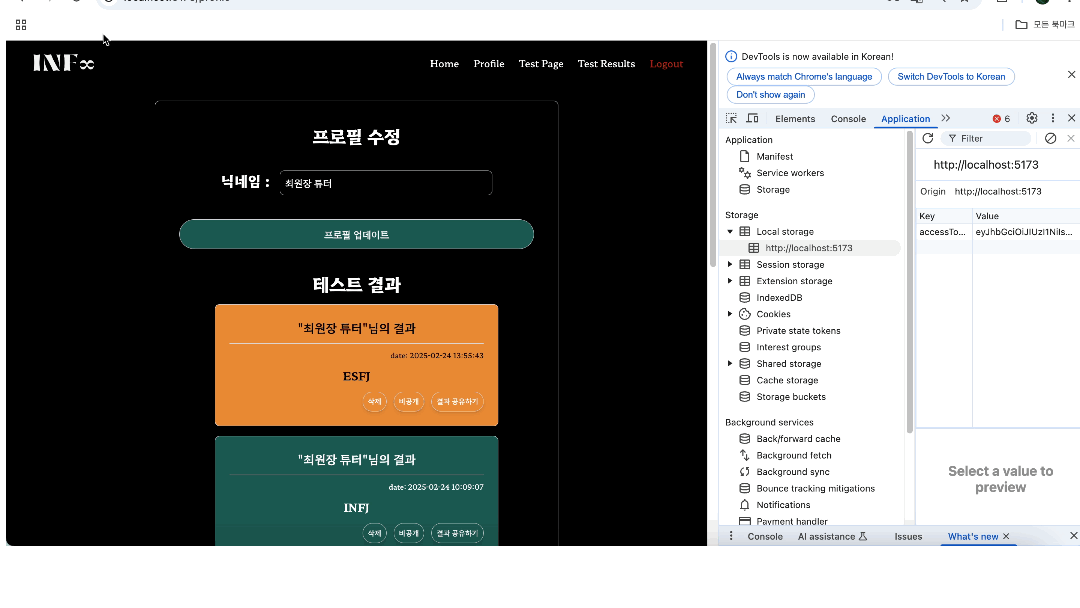Viewport: 1080px width, 608px height.
Task: Click Don't show again button
Action: (770, 94)
